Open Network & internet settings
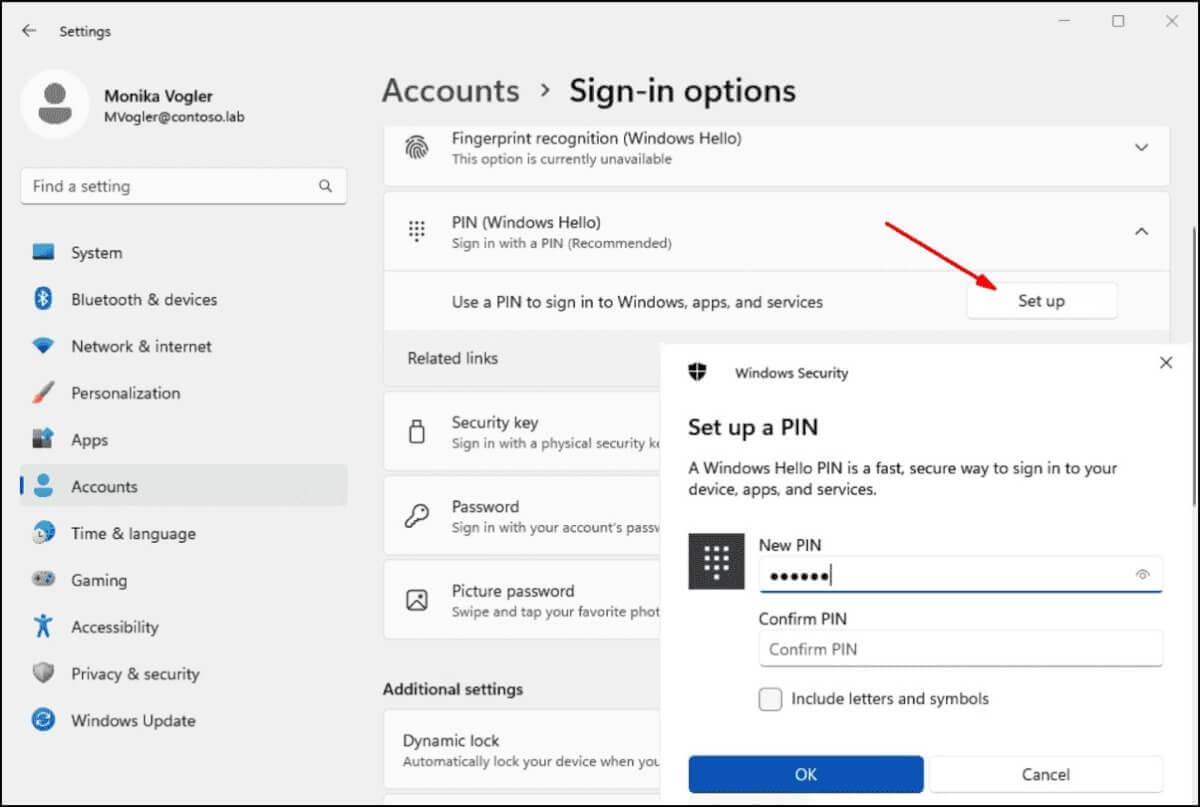Image resolution: width=1200 pixels, height=807 pixels. point(184,346)
